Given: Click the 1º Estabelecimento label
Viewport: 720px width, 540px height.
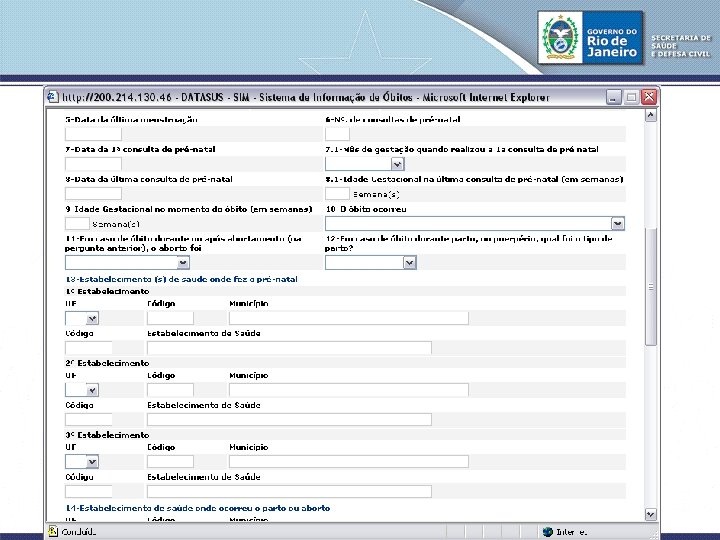Looking at the screenshot, I should (107, 292).
